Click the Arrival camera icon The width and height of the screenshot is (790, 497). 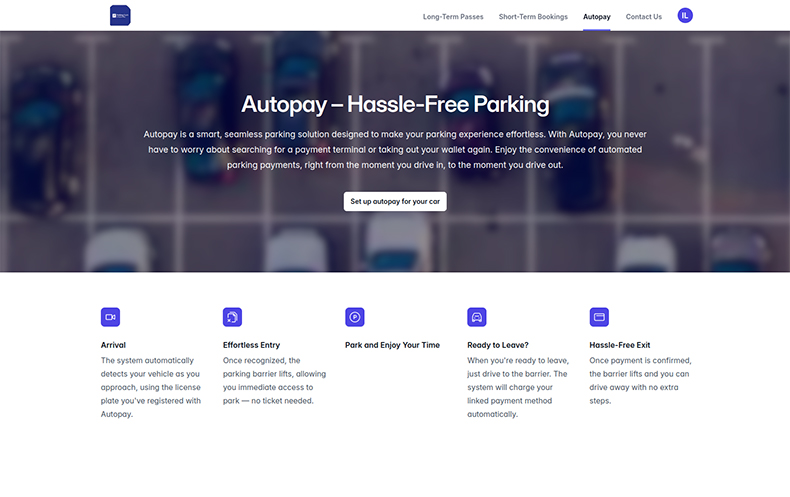pos(110,317)
